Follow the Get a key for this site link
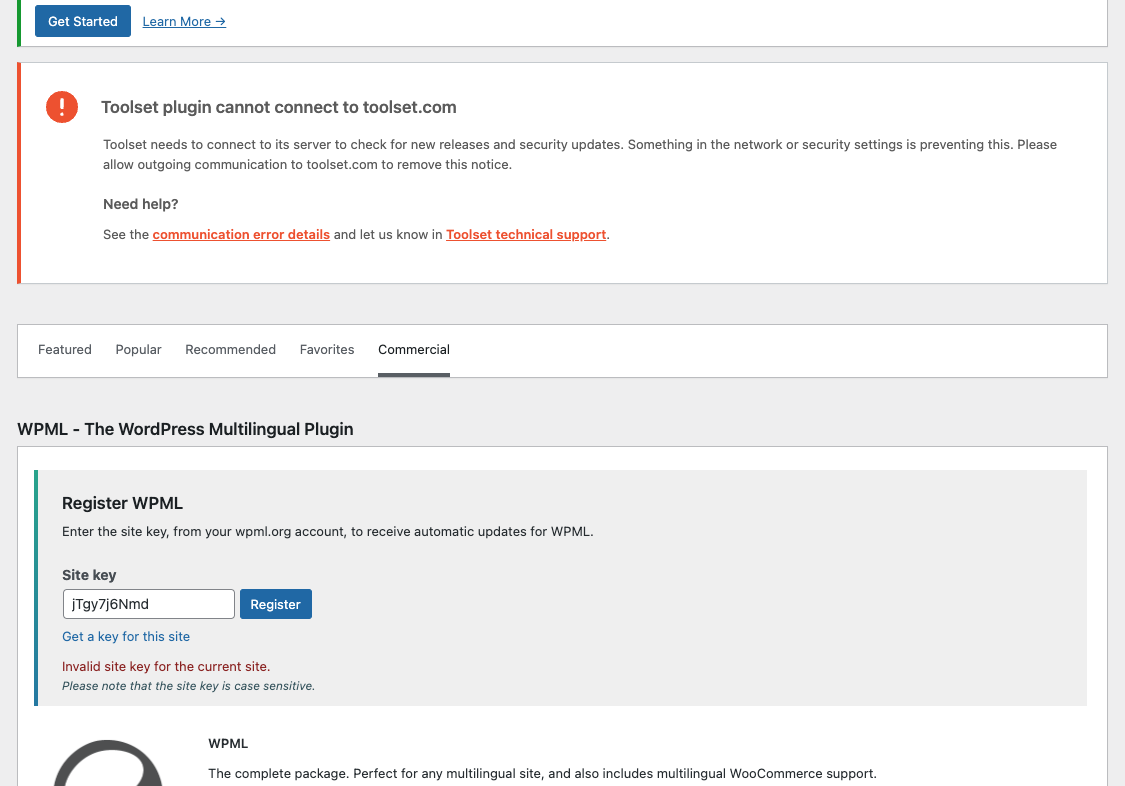Image resolution: width=1125 pixels, height=786 pixels. 126,636
